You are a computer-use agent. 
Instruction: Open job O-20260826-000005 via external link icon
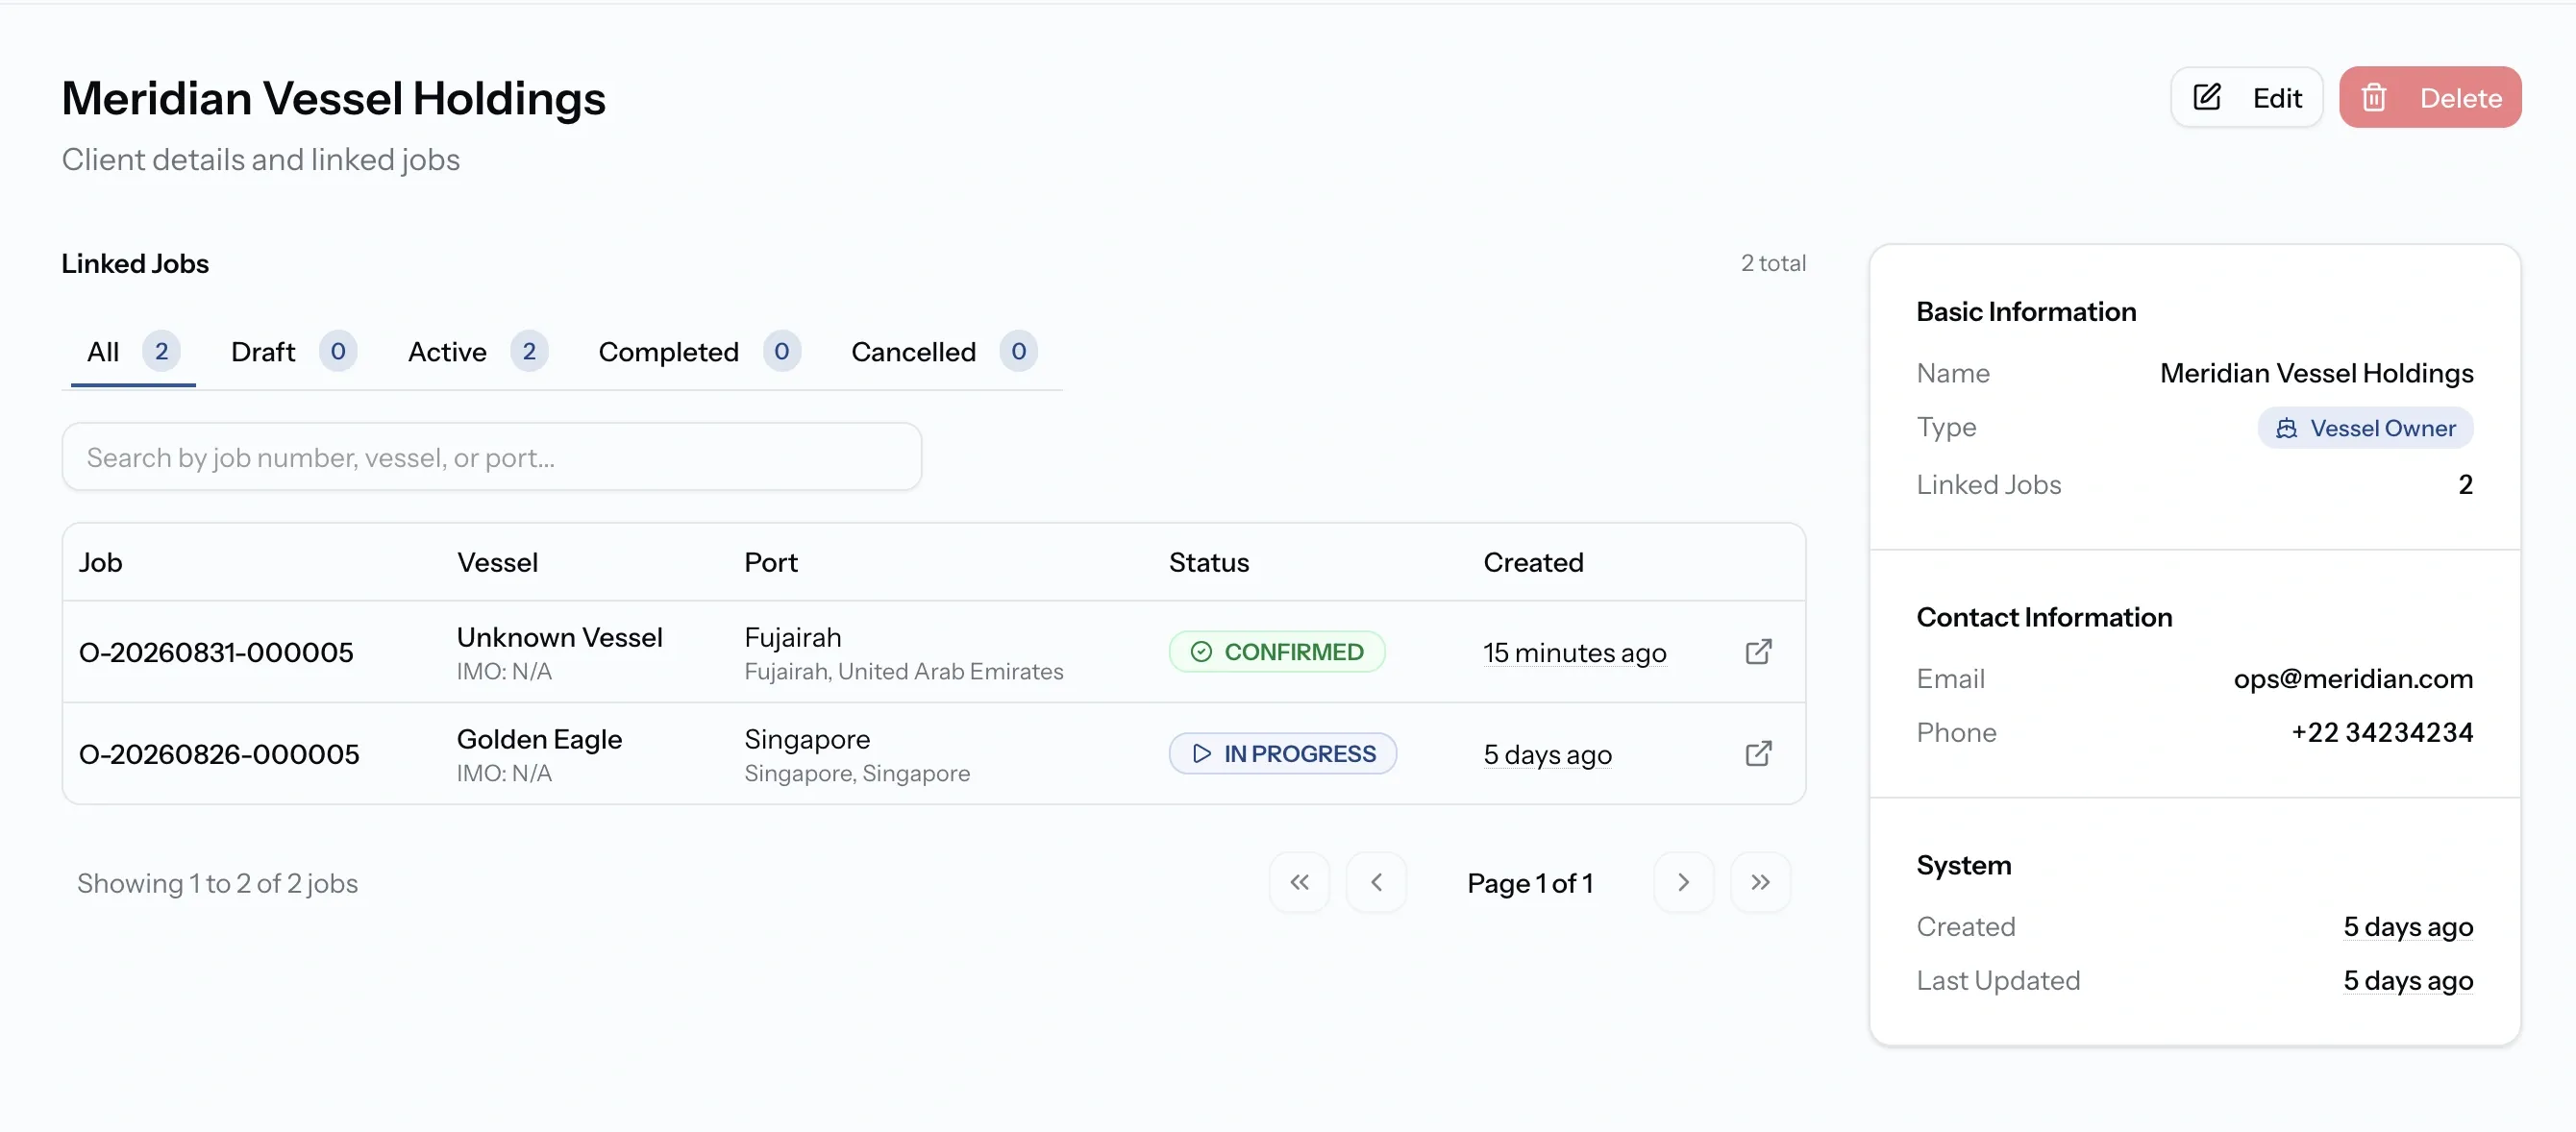coord(1757,754)
